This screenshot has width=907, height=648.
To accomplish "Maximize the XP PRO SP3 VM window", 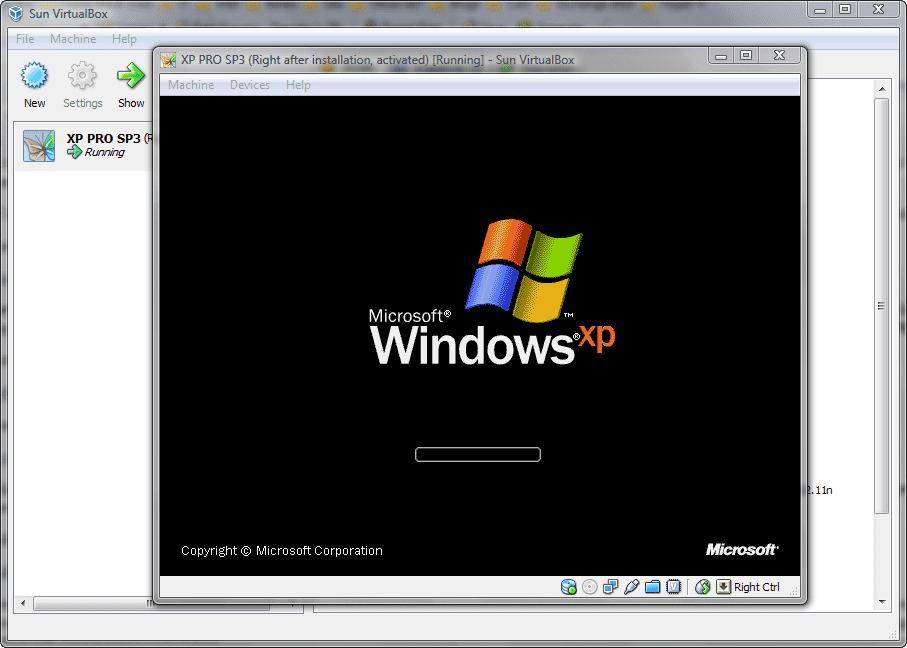I will click(x=746, y=56).
